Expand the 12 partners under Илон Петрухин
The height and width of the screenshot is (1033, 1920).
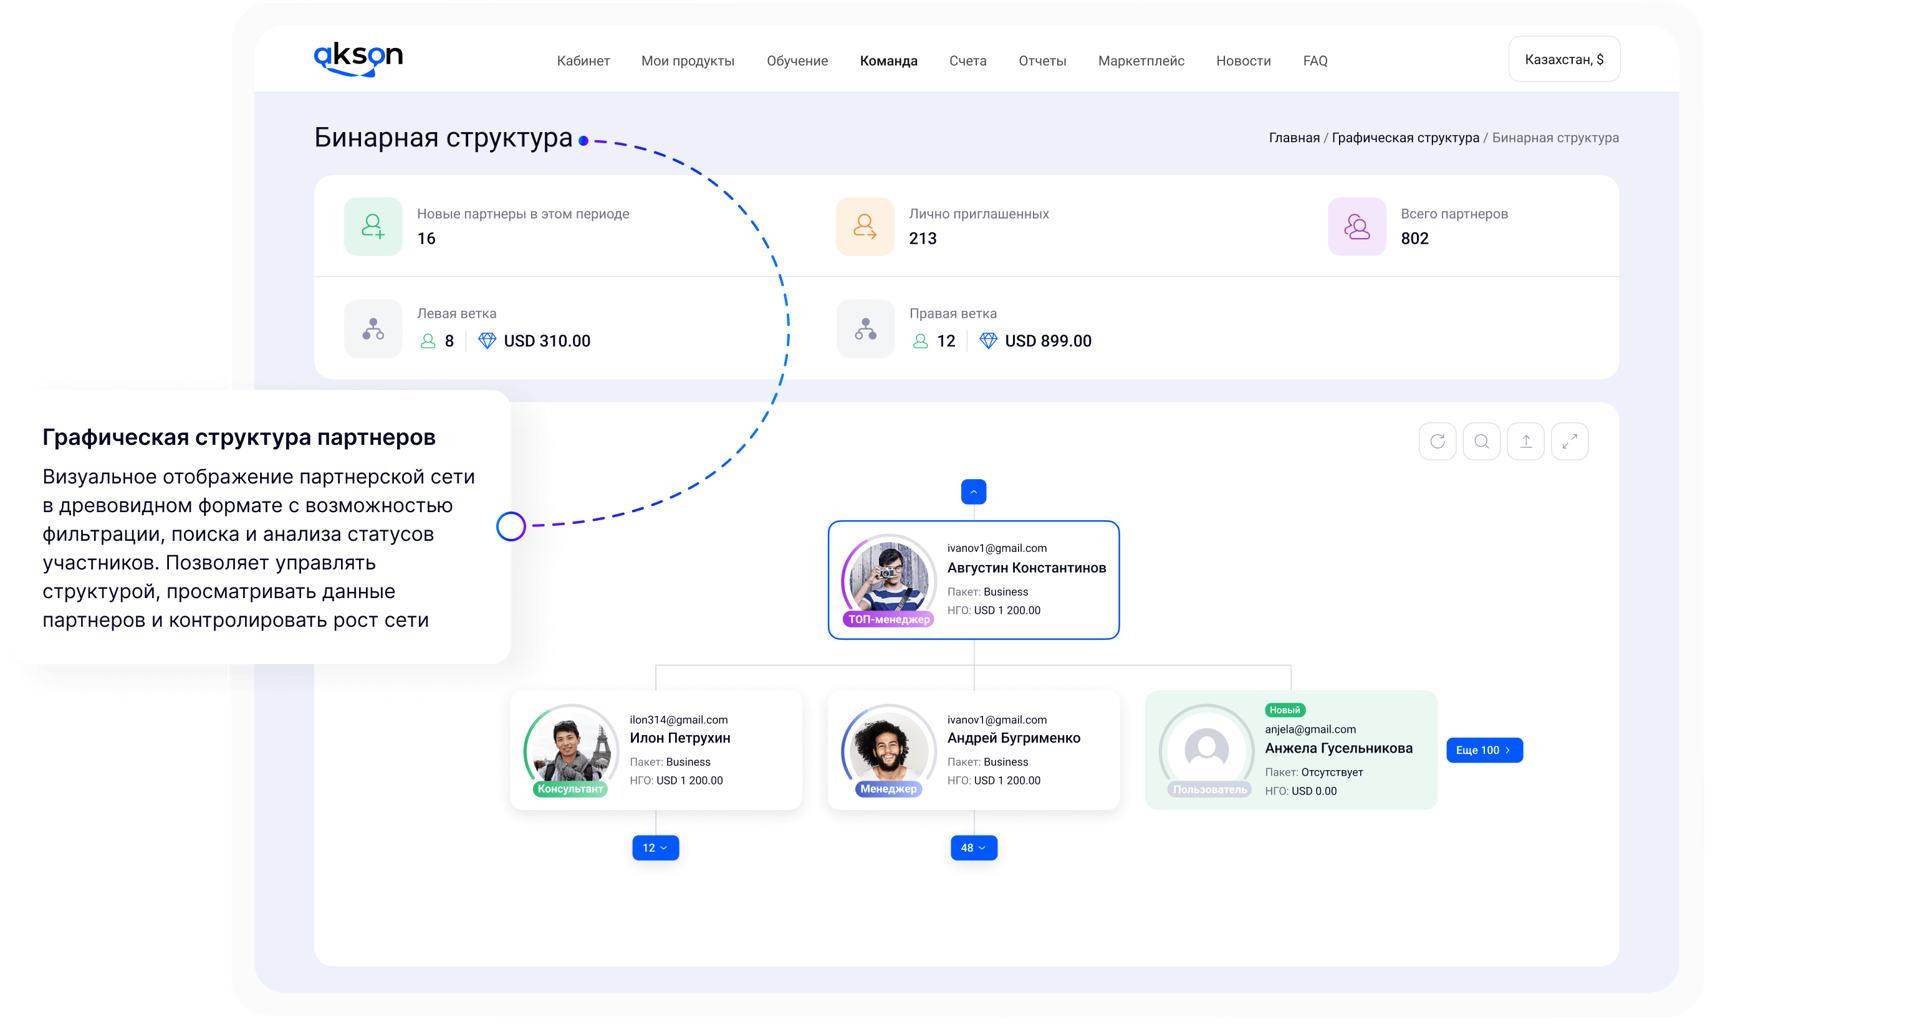[x=655, y=848]
